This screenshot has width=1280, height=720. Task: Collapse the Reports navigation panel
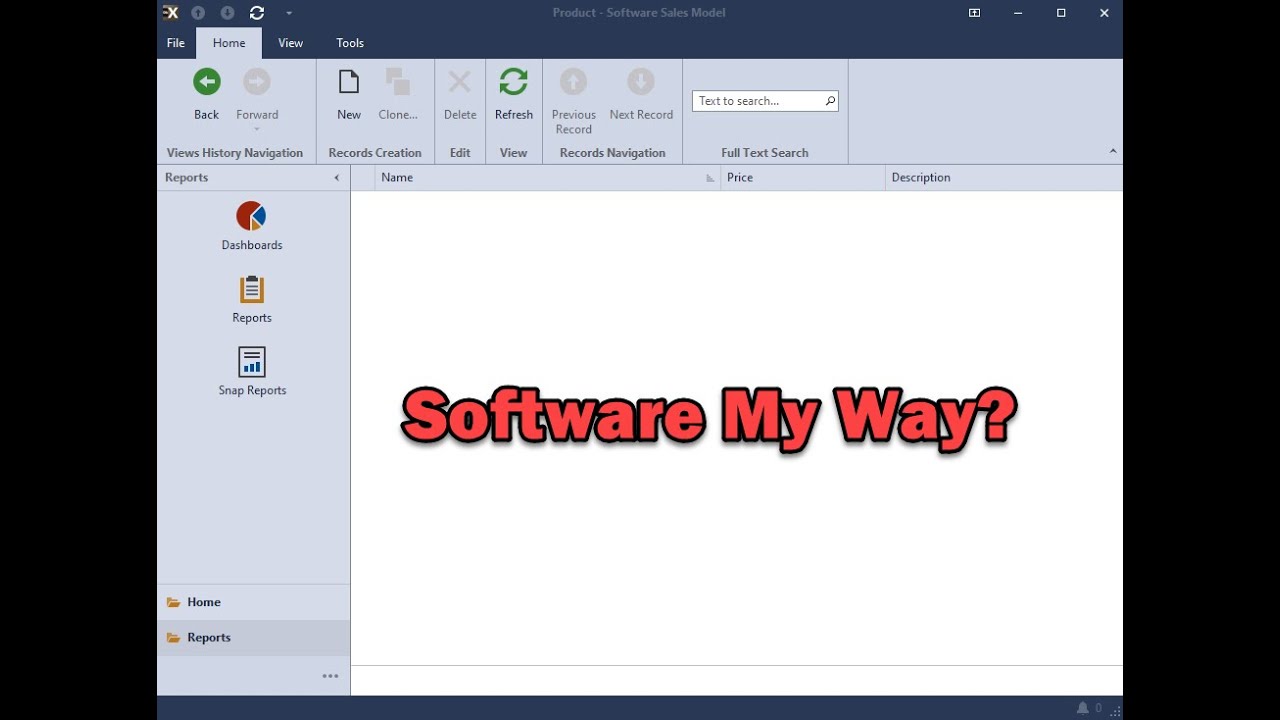(337, 178)
